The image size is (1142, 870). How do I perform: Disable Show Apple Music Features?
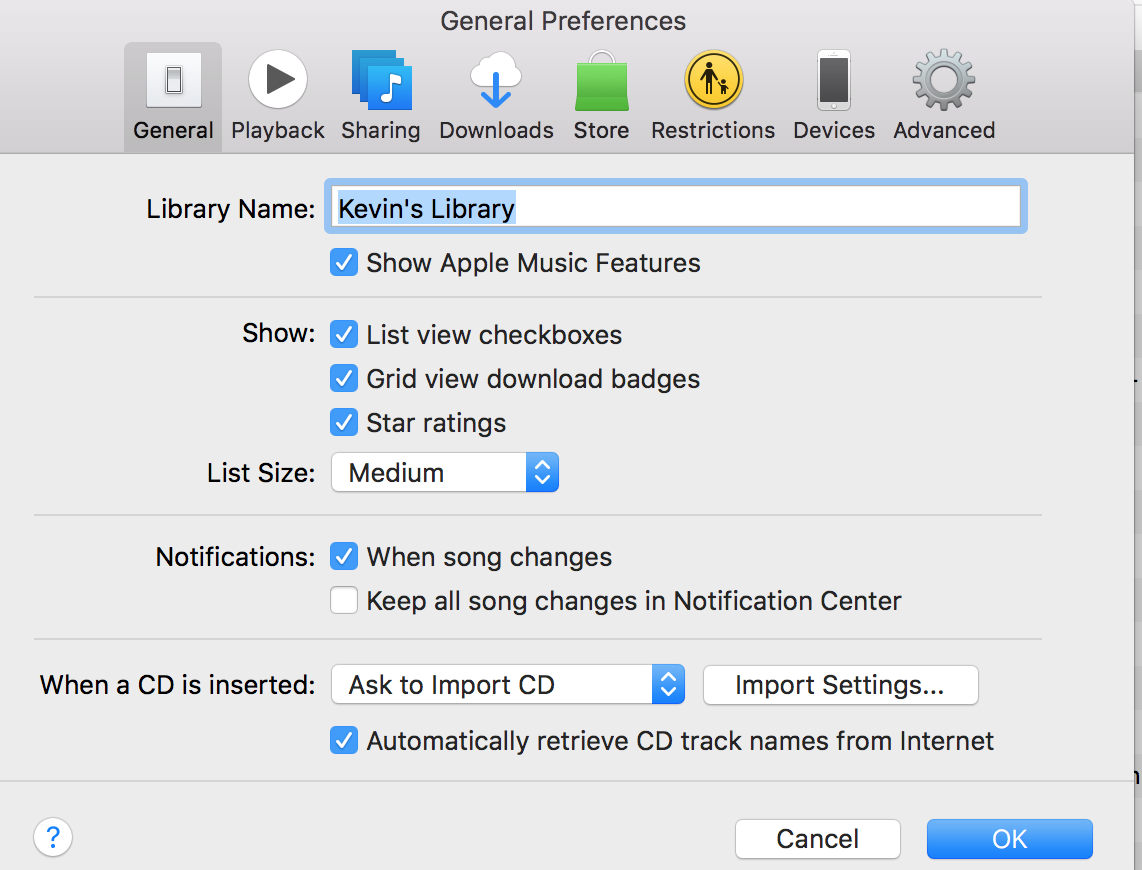point(344,263)
